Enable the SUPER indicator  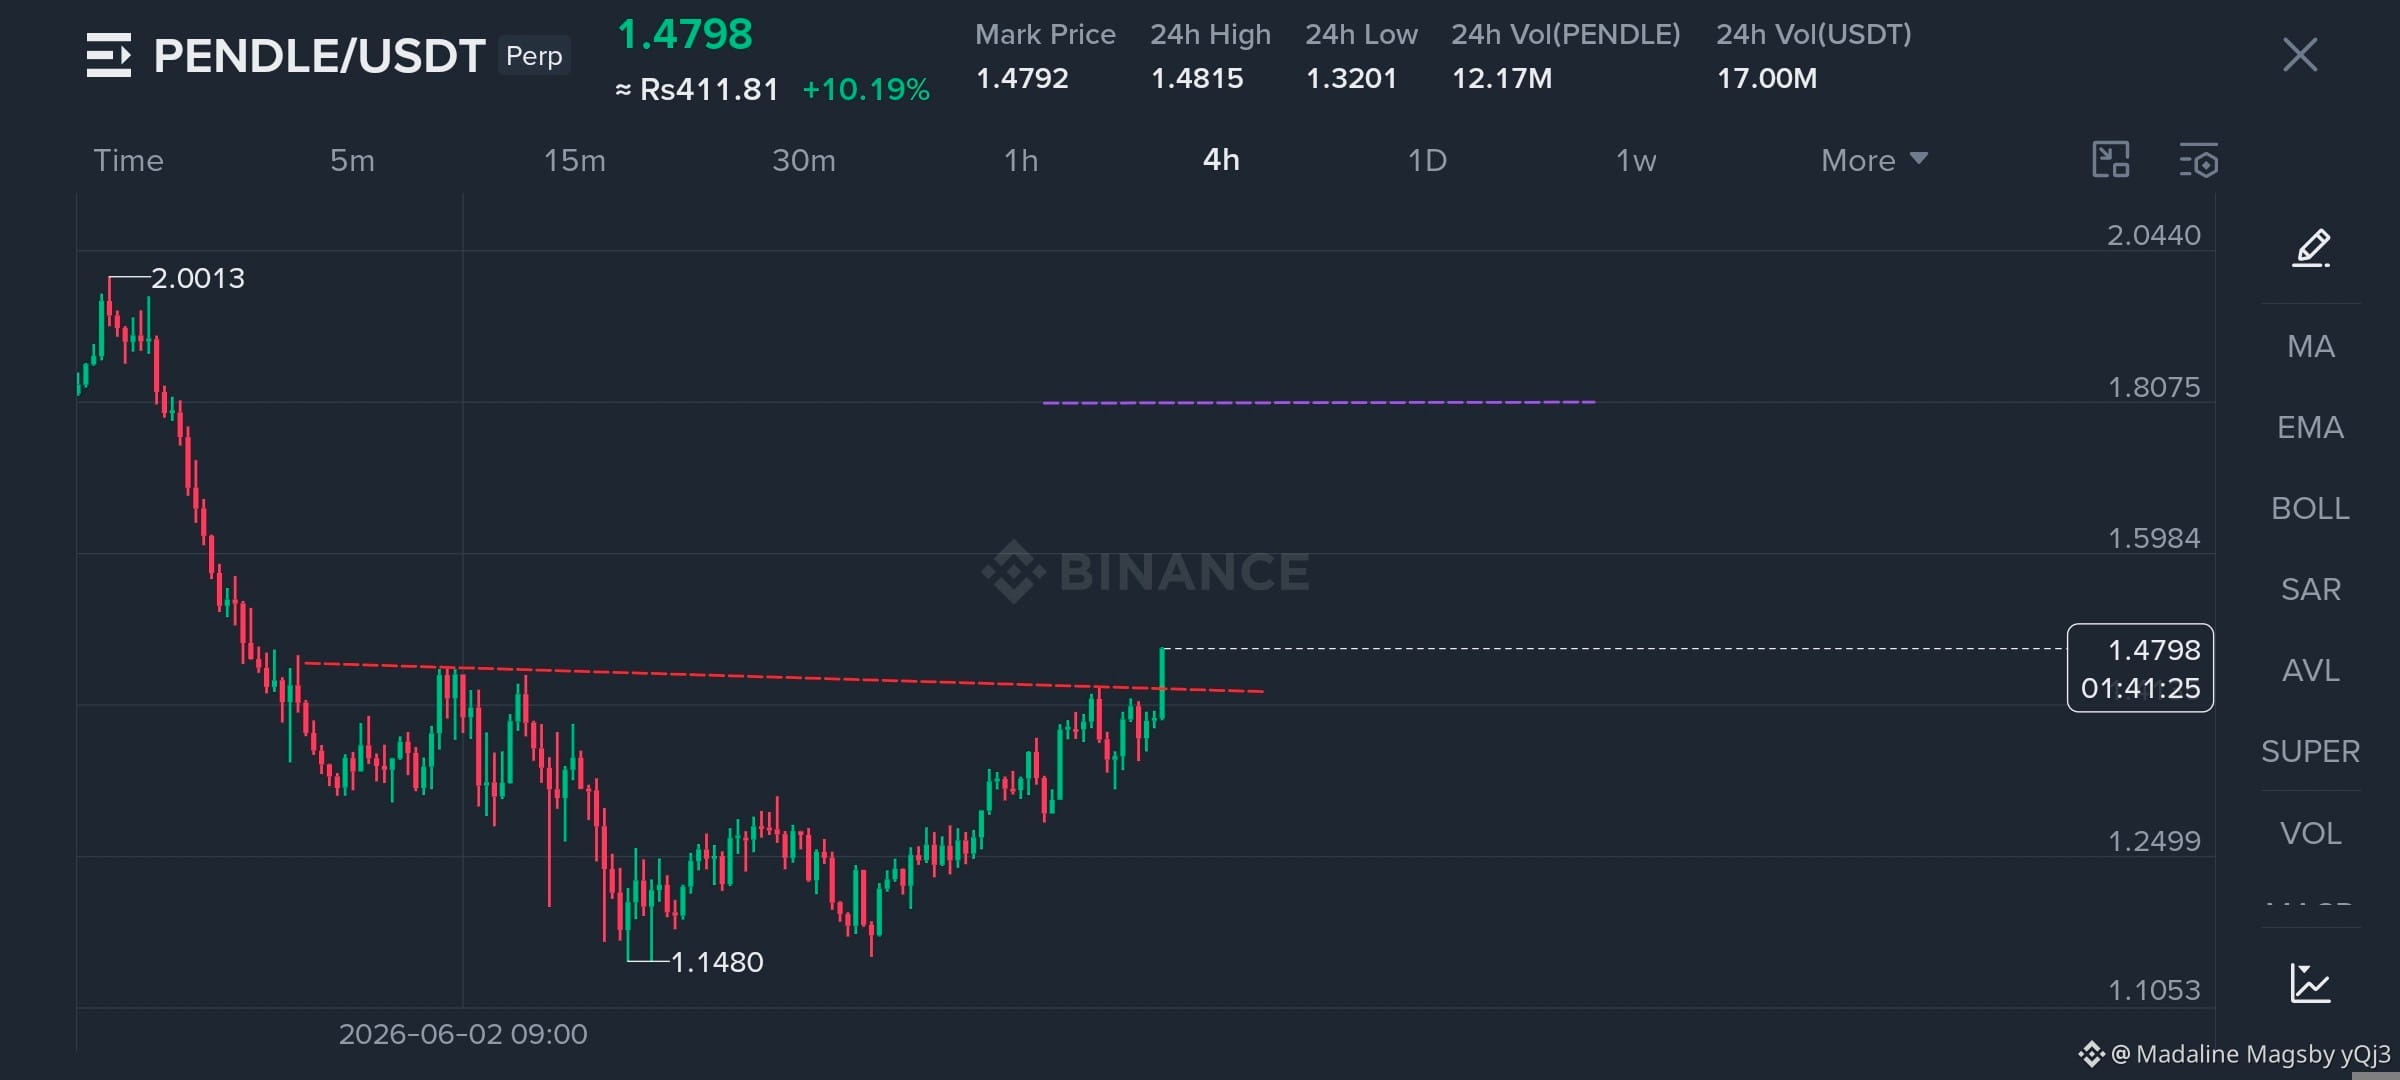(2310, 751)
